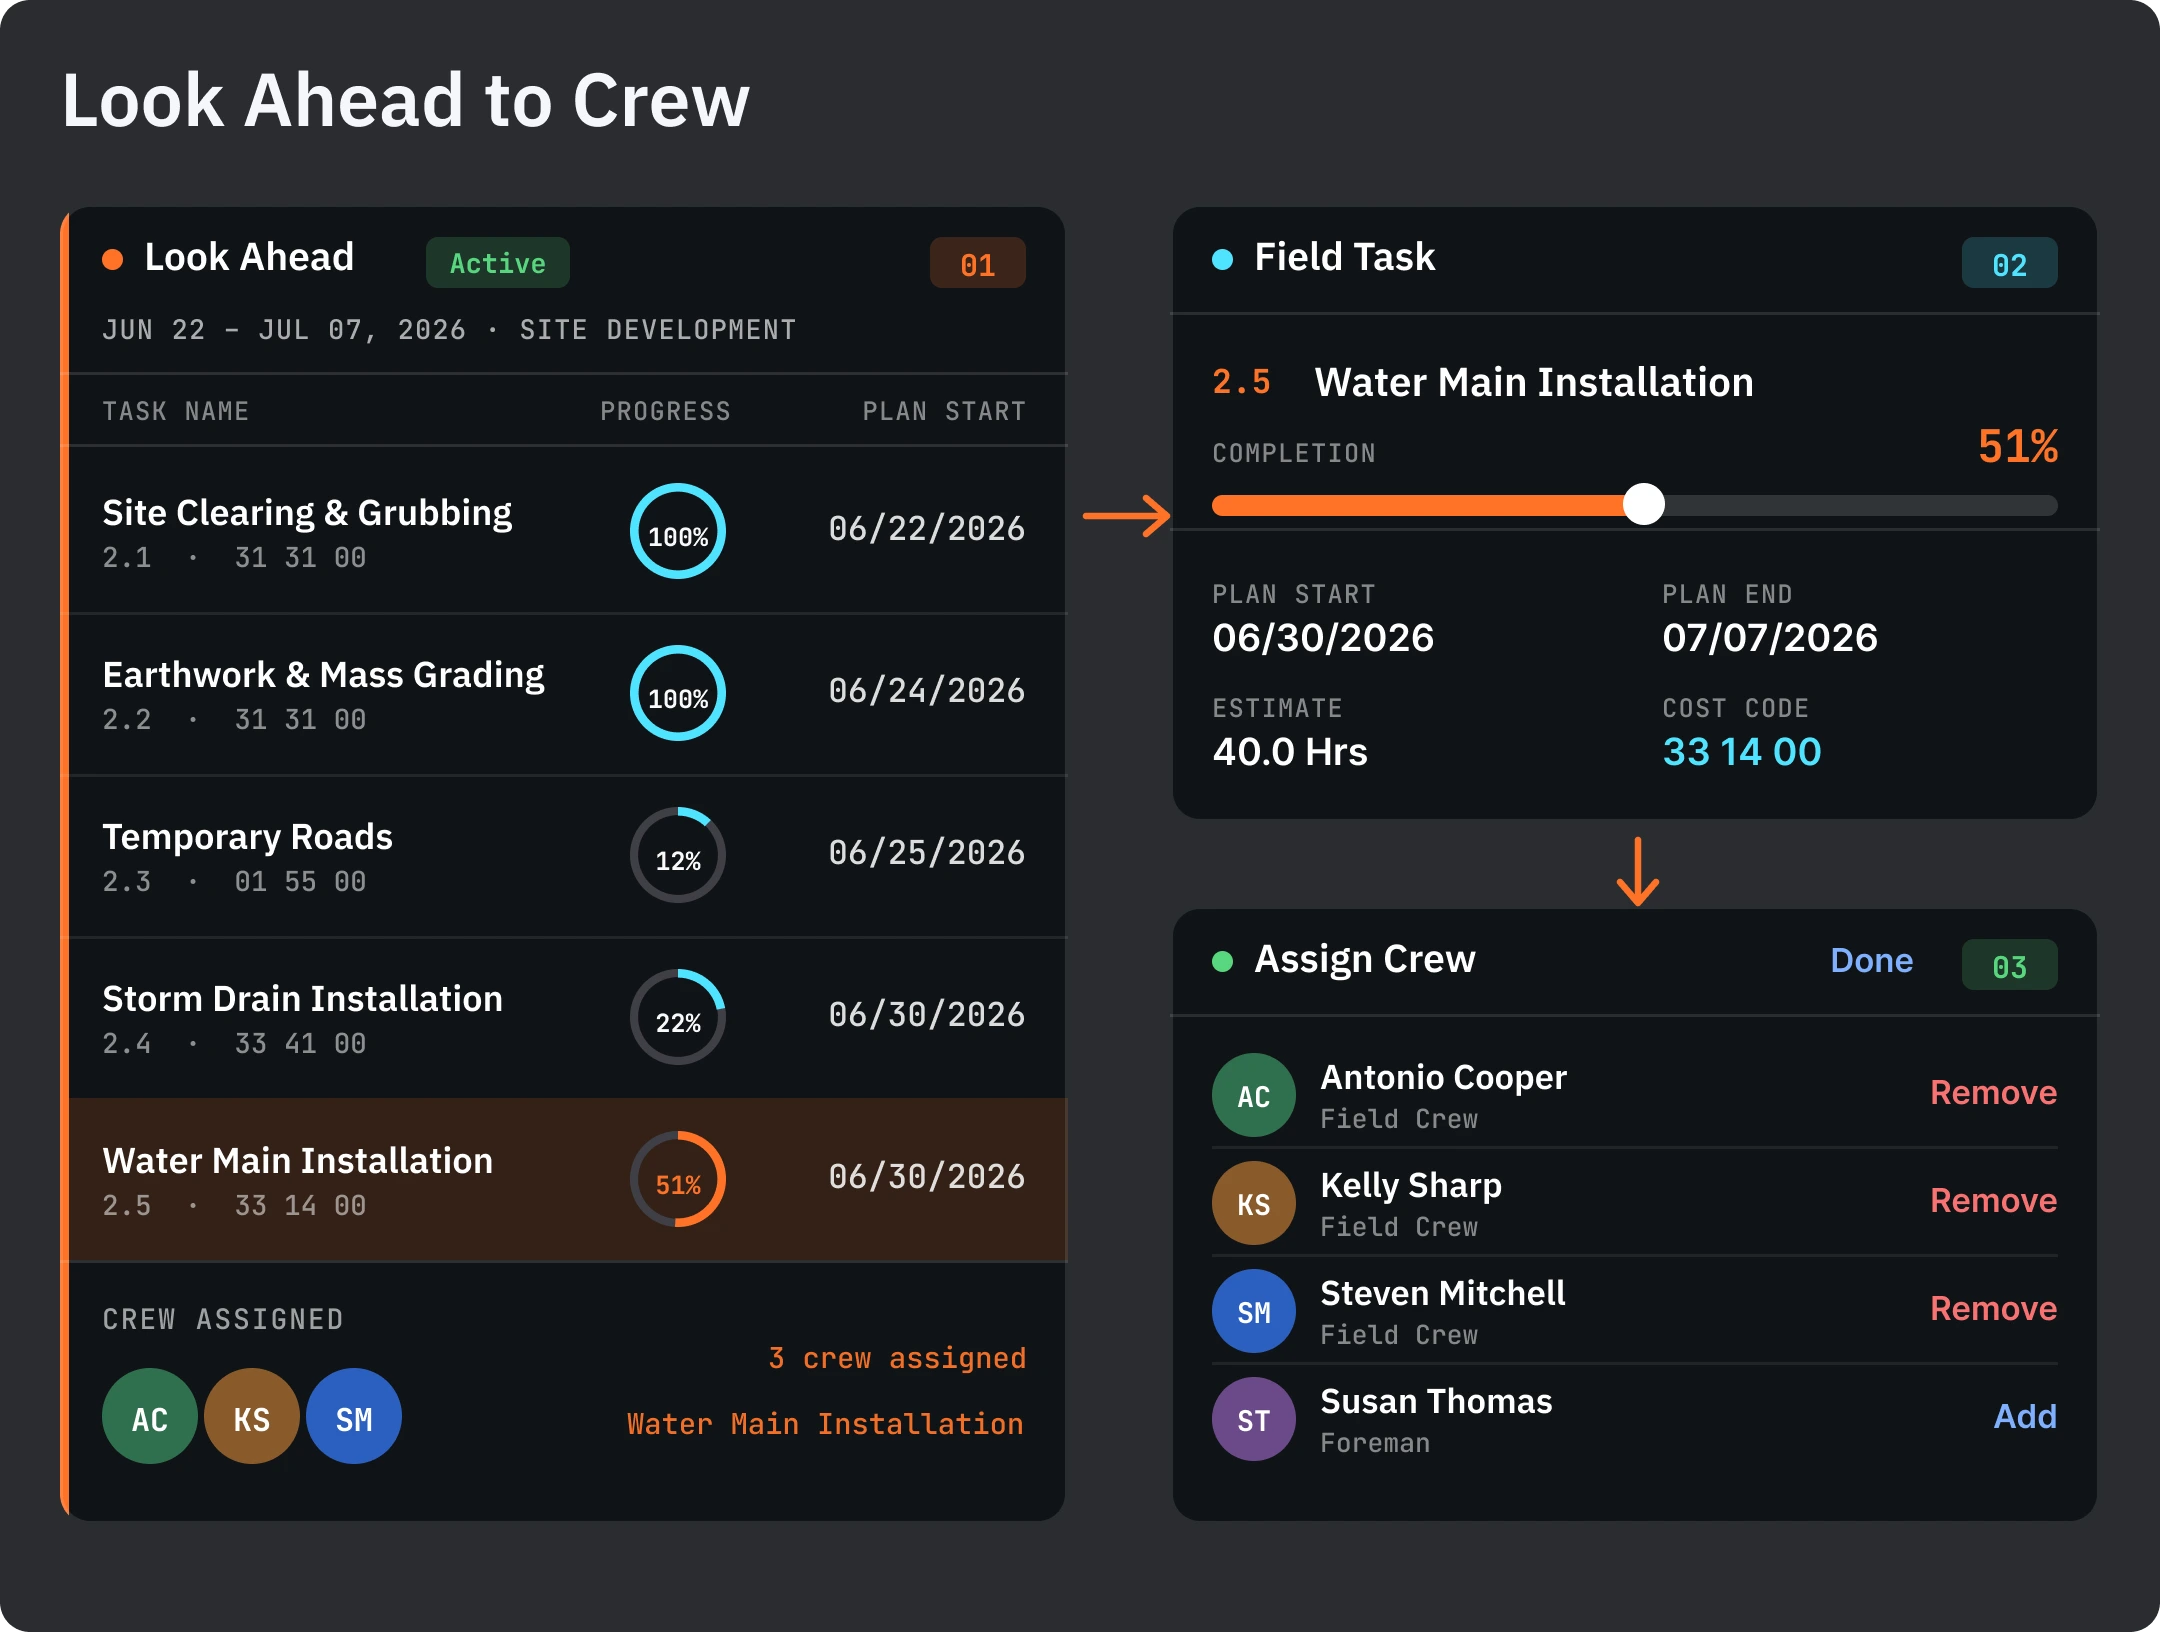
Task: Click the PROGRESS column header
Action: [x=665, y=411]
